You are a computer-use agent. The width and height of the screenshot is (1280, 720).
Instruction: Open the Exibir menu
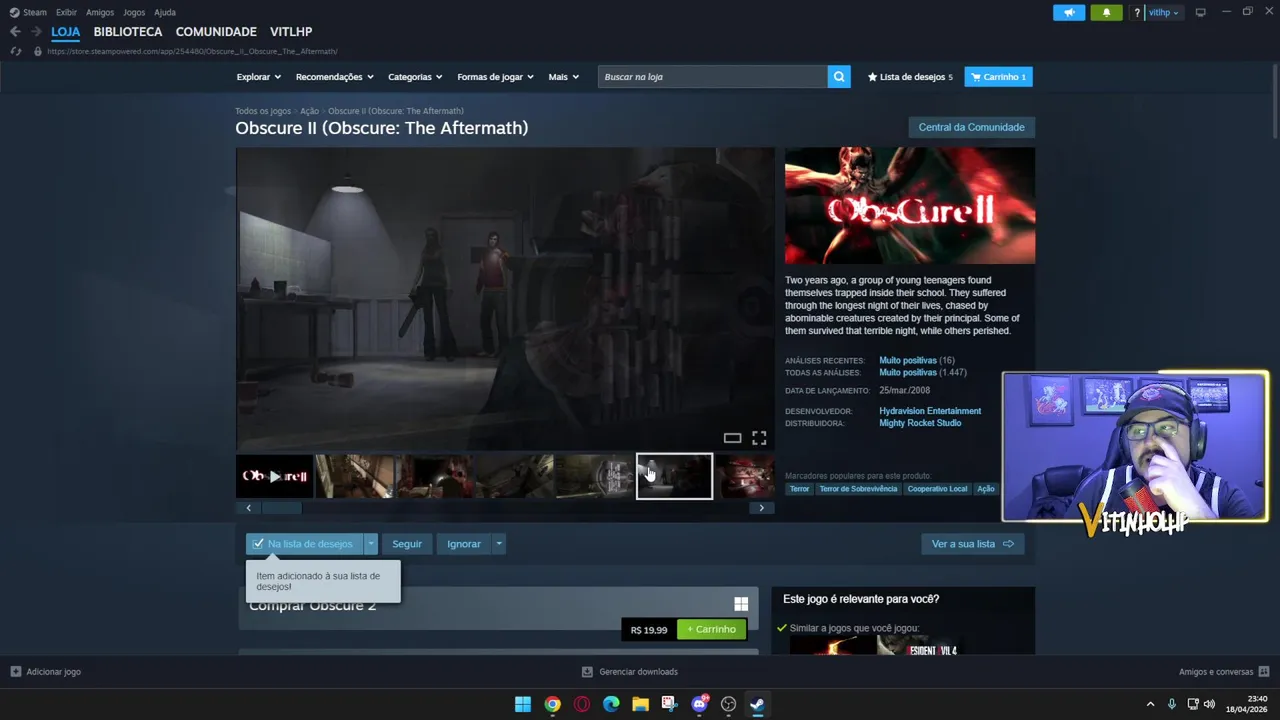click(66, 12)
